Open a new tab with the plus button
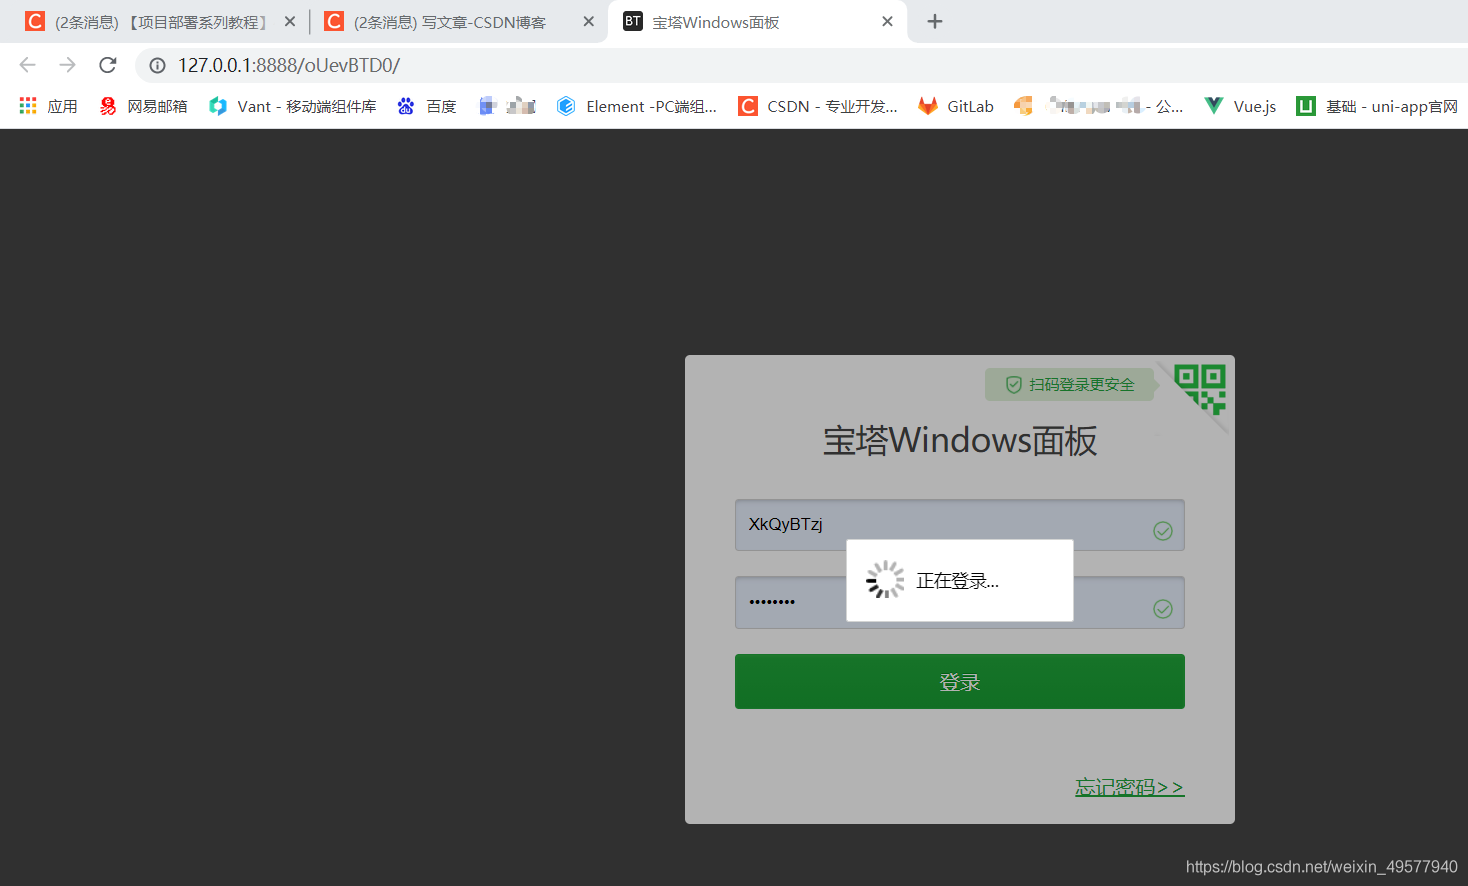 click(935, 21)
